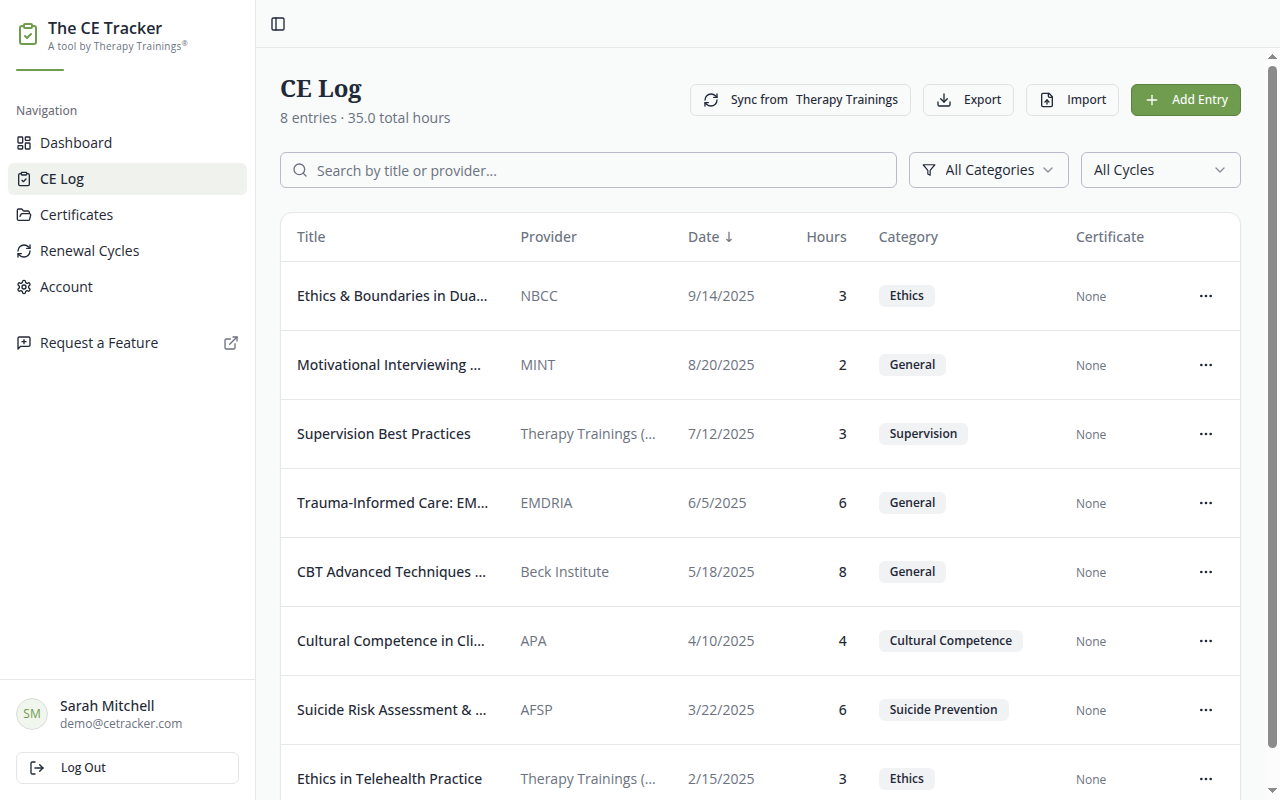Focus the search by title or provider field

click(588, 170)
